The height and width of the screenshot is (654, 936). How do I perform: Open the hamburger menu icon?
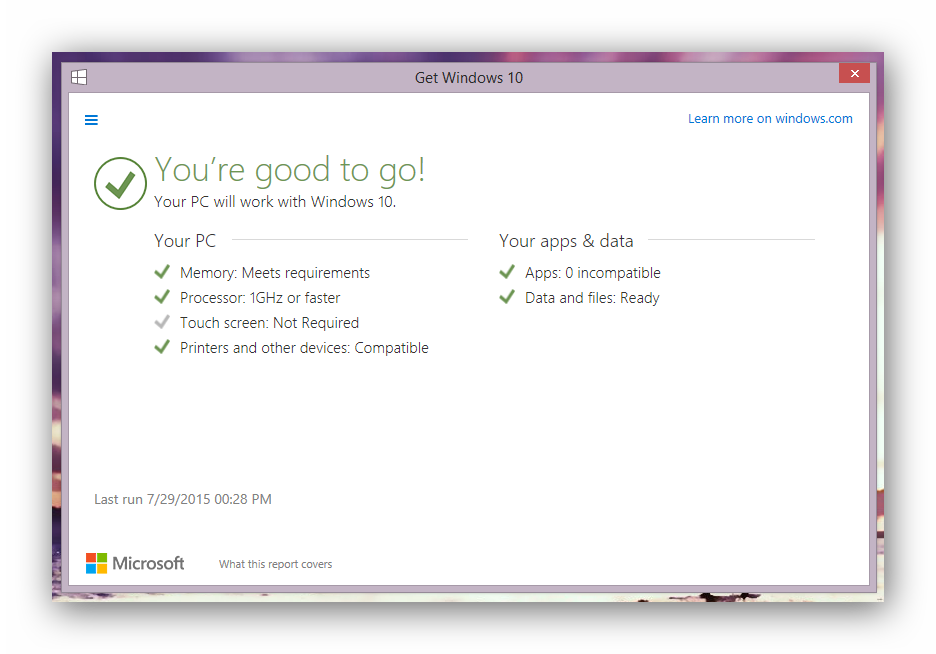click(91, 120)
